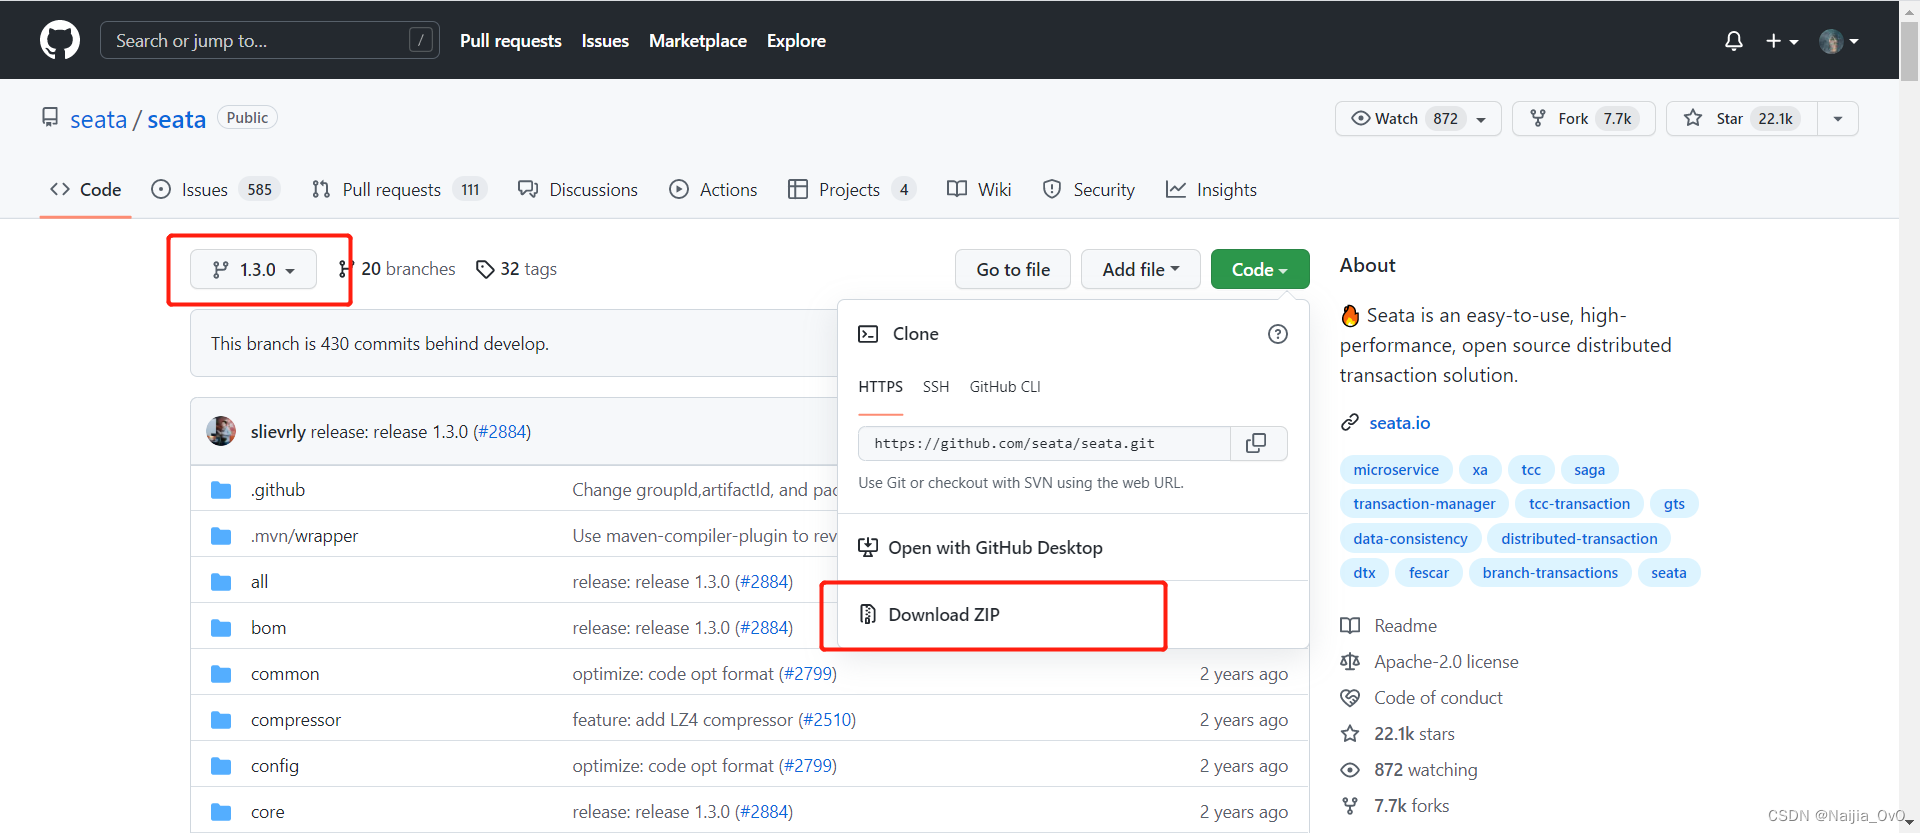The height and width of the screenshot is (833, 1920).
Task: Open the notifications bell
Action: tap(1734, 41)
